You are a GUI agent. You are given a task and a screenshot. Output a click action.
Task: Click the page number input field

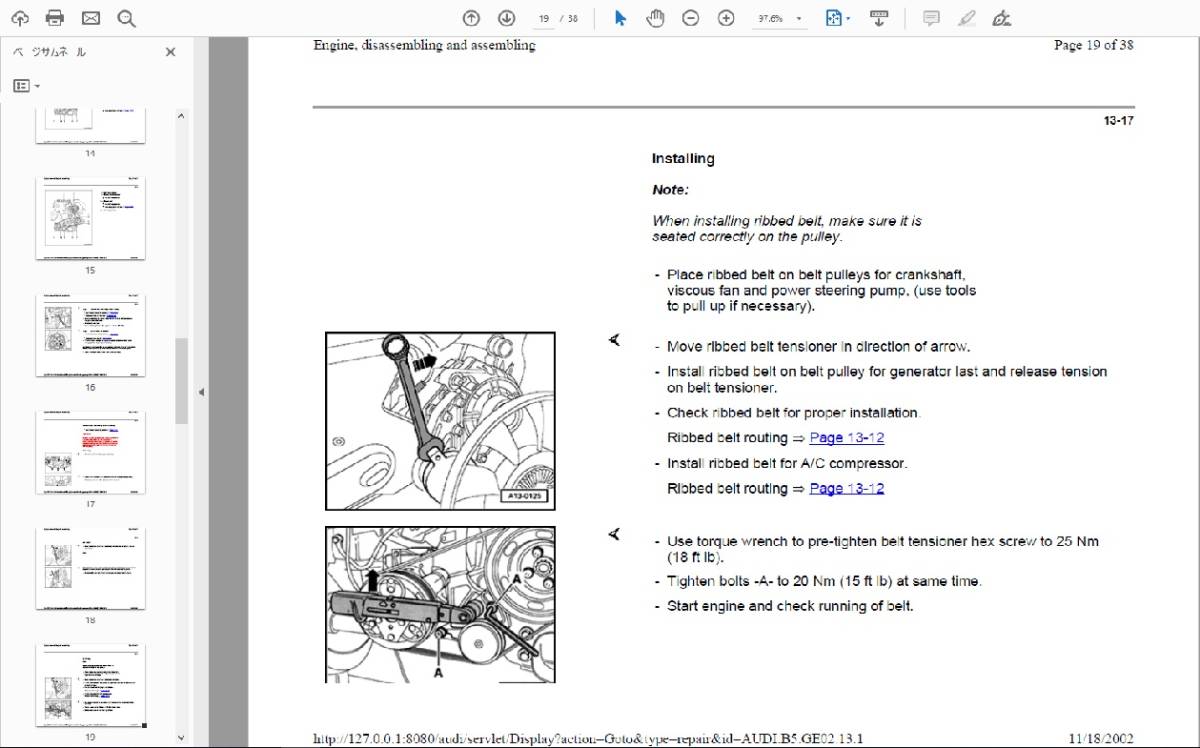(x=544, y=18)
